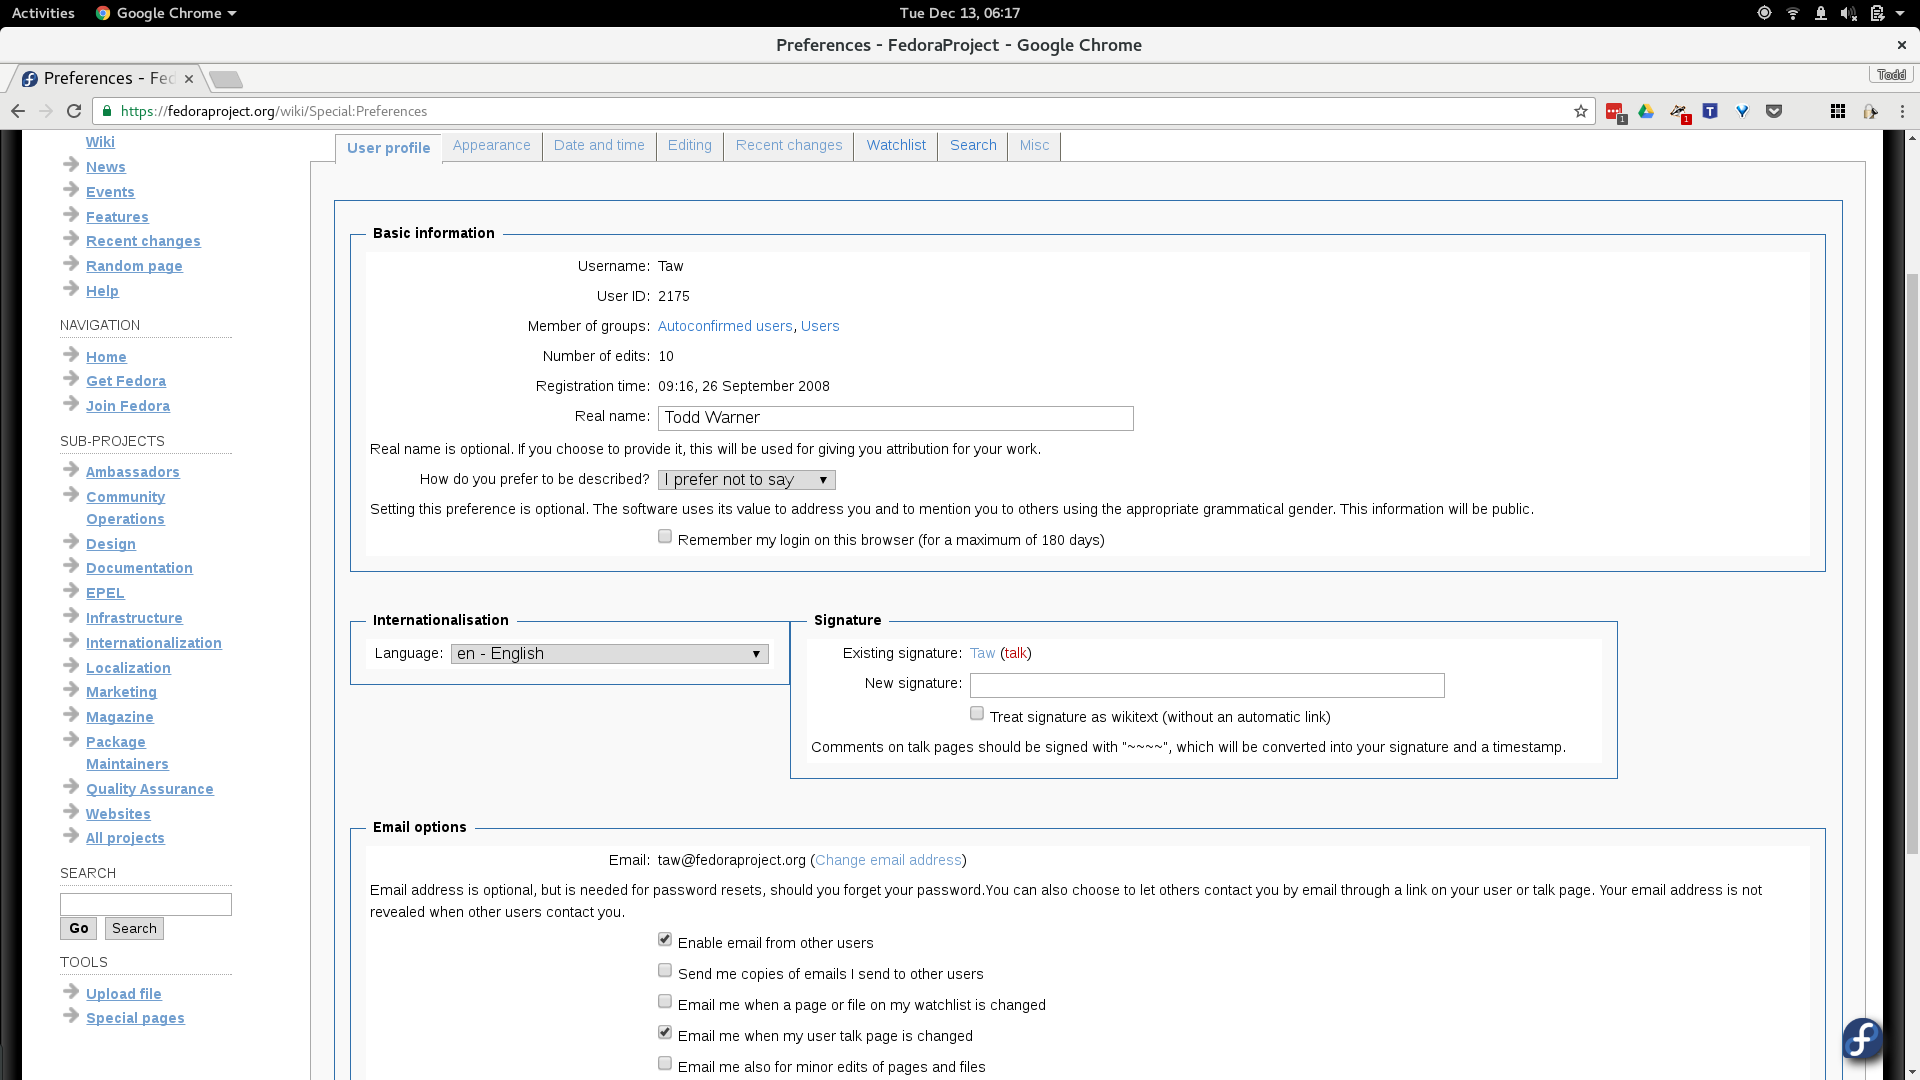Switch to the Misc tab
Image resolution: width=1920 pixels, height=1080 pixels.
[x=1034, y=146]
